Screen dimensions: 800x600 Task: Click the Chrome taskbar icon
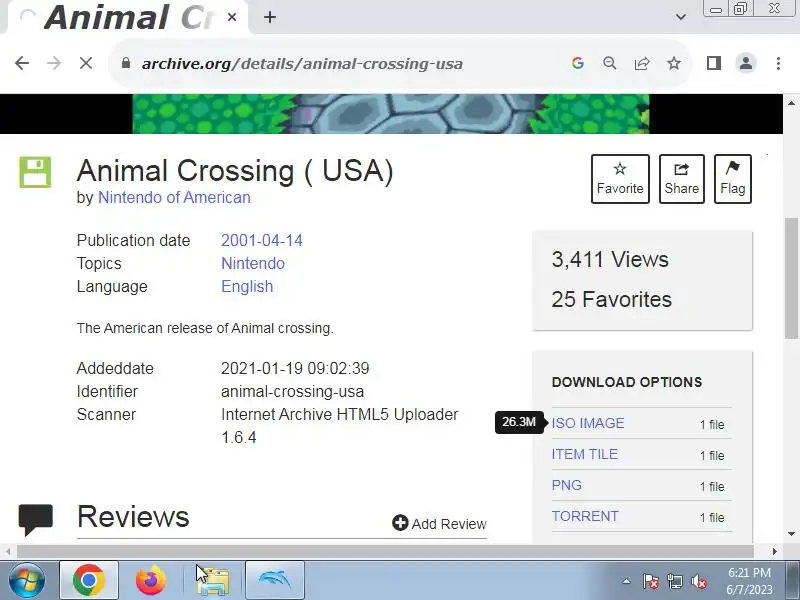pyautogui.click(x=89, y=581)
